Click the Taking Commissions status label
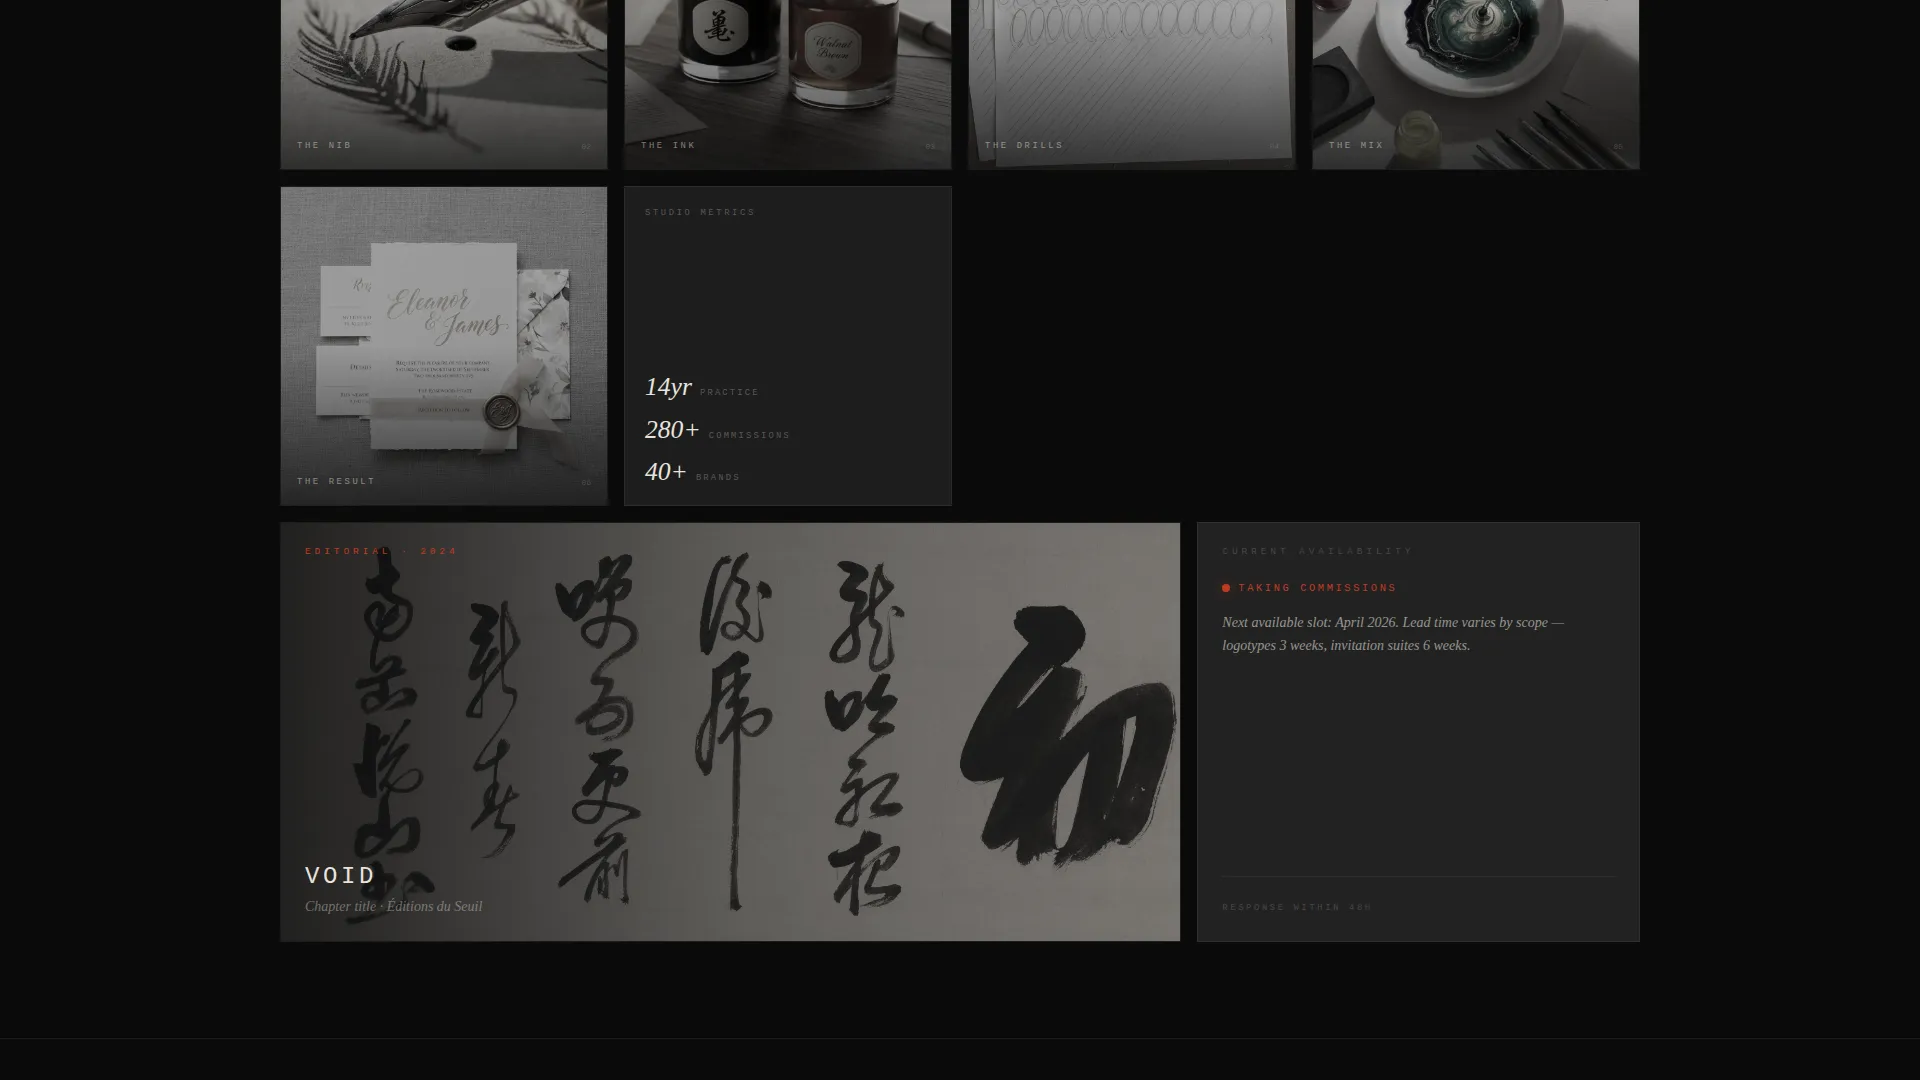1920x1080 pixels. tap(1317, 588)
